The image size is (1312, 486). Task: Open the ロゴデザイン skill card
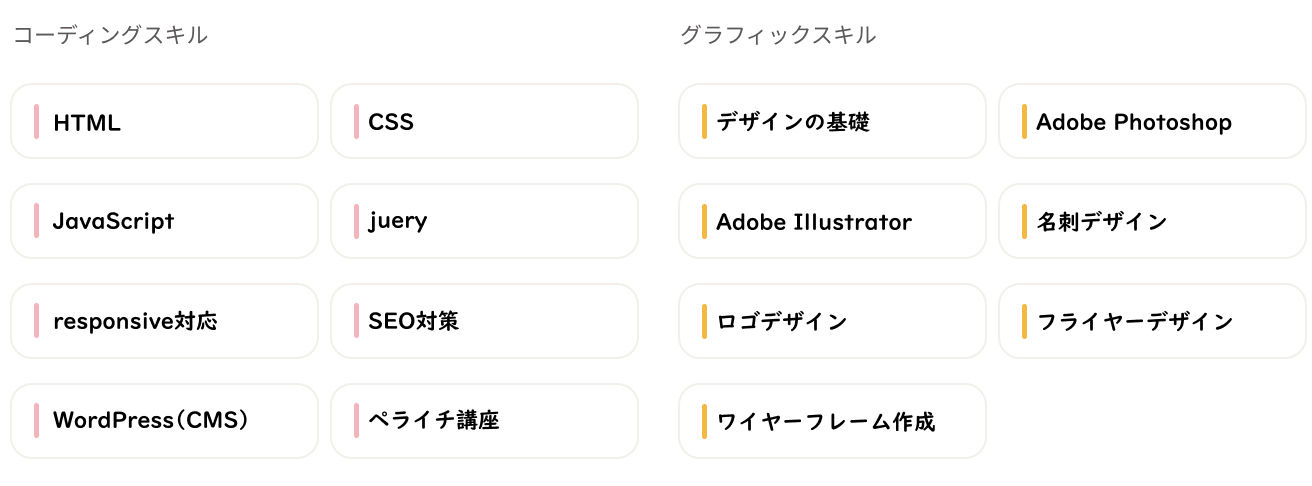click(832, 321)
